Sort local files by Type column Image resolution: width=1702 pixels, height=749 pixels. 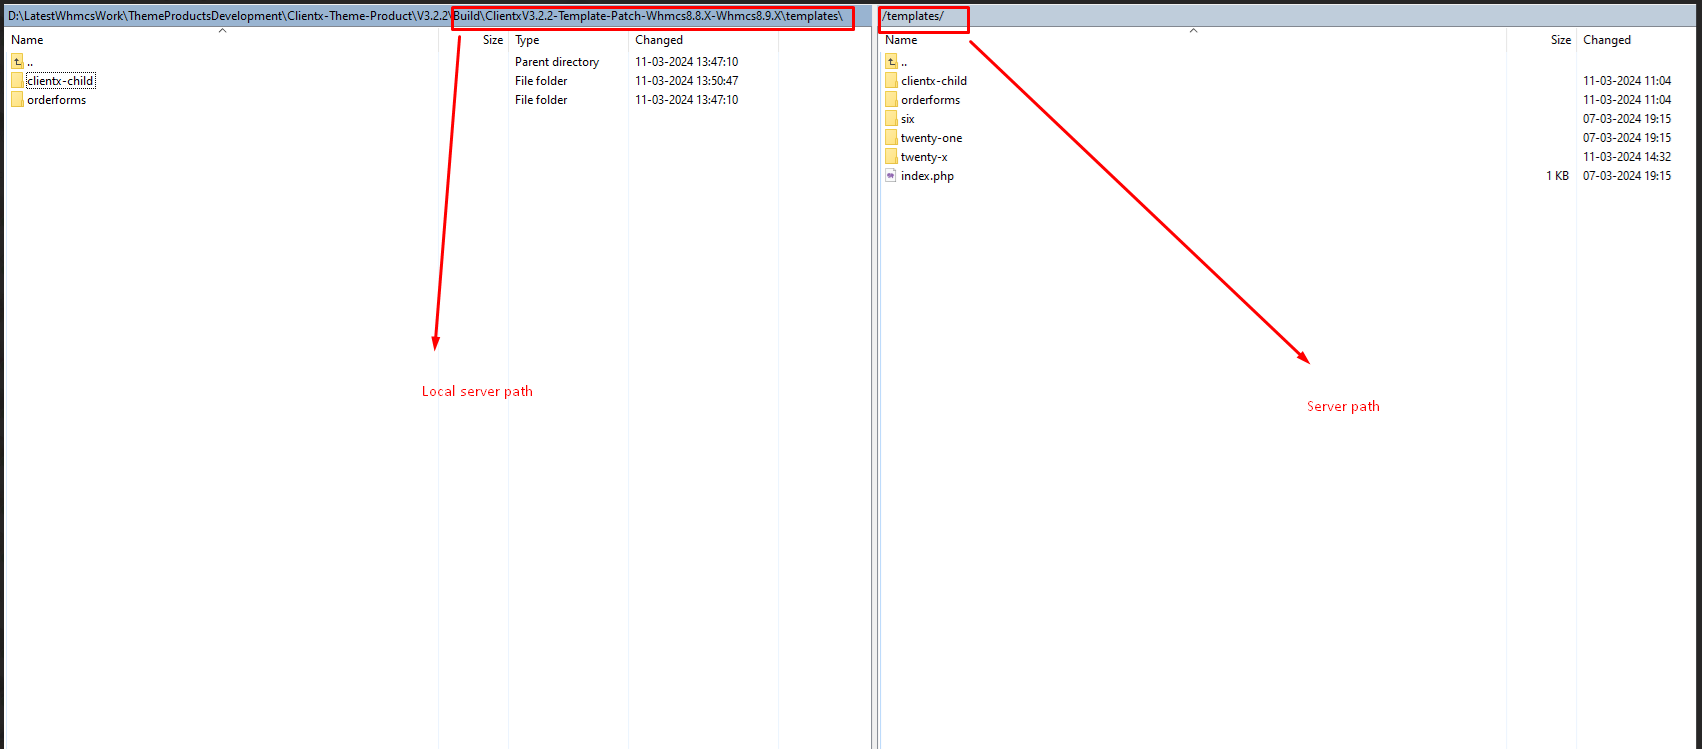[x=527, y=40]
